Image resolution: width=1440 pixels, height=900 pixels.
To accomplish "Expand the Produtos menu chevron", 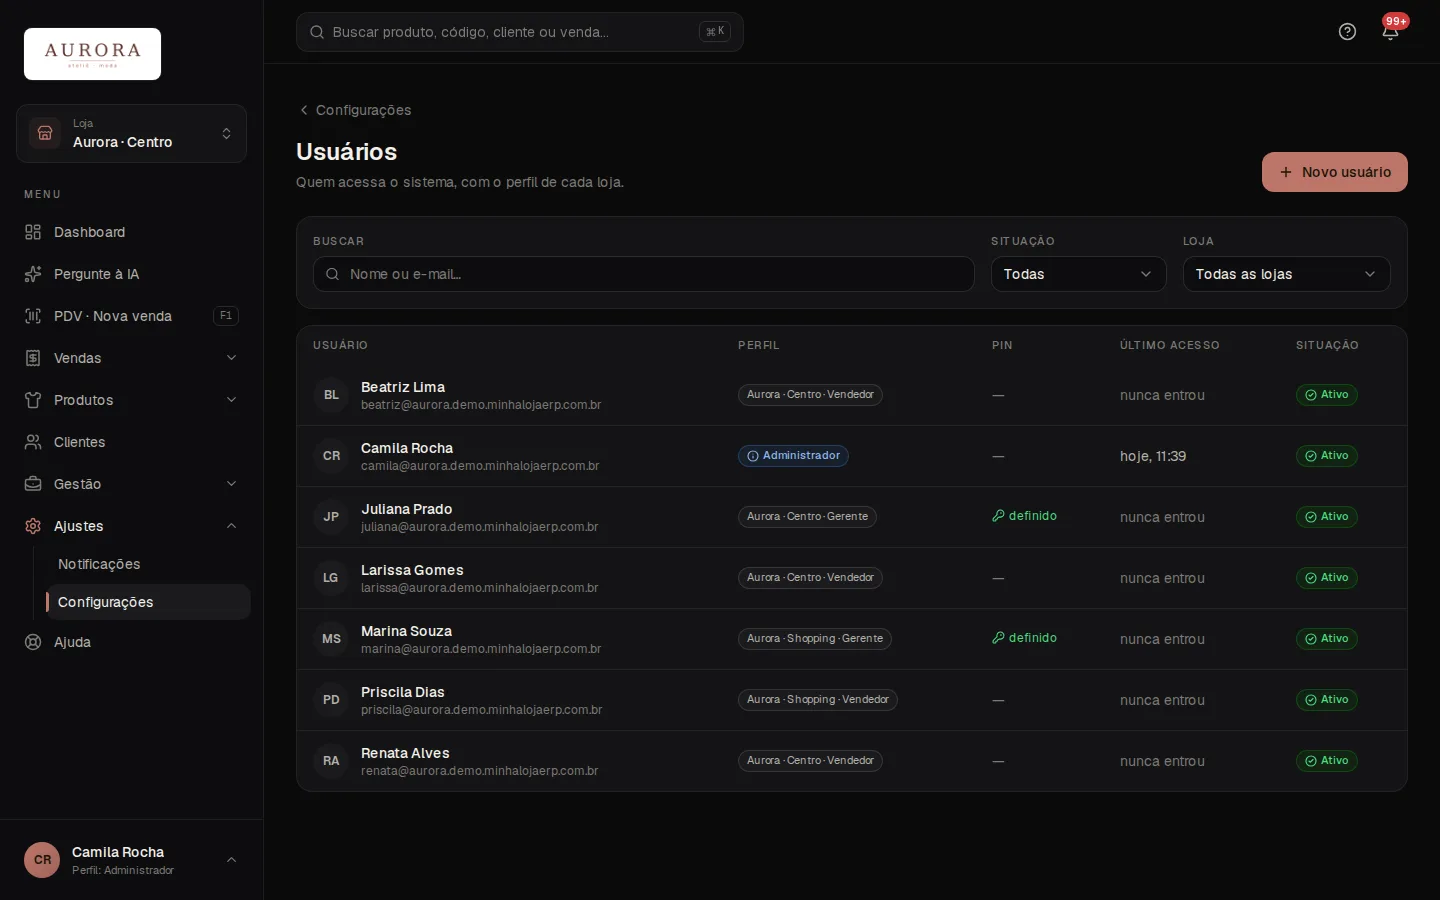I will click(231, 400).
